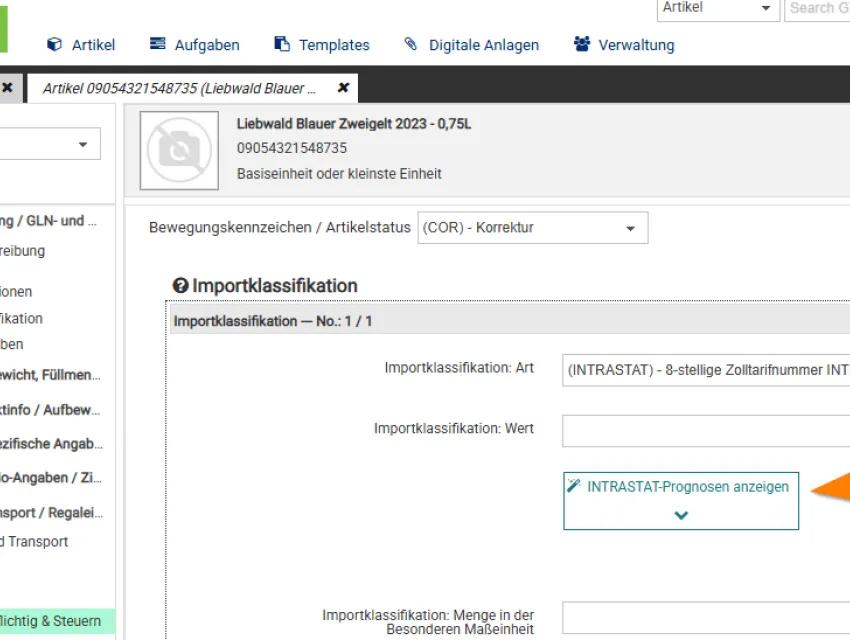Open the dropdown at the top of the sidebar

50,143
